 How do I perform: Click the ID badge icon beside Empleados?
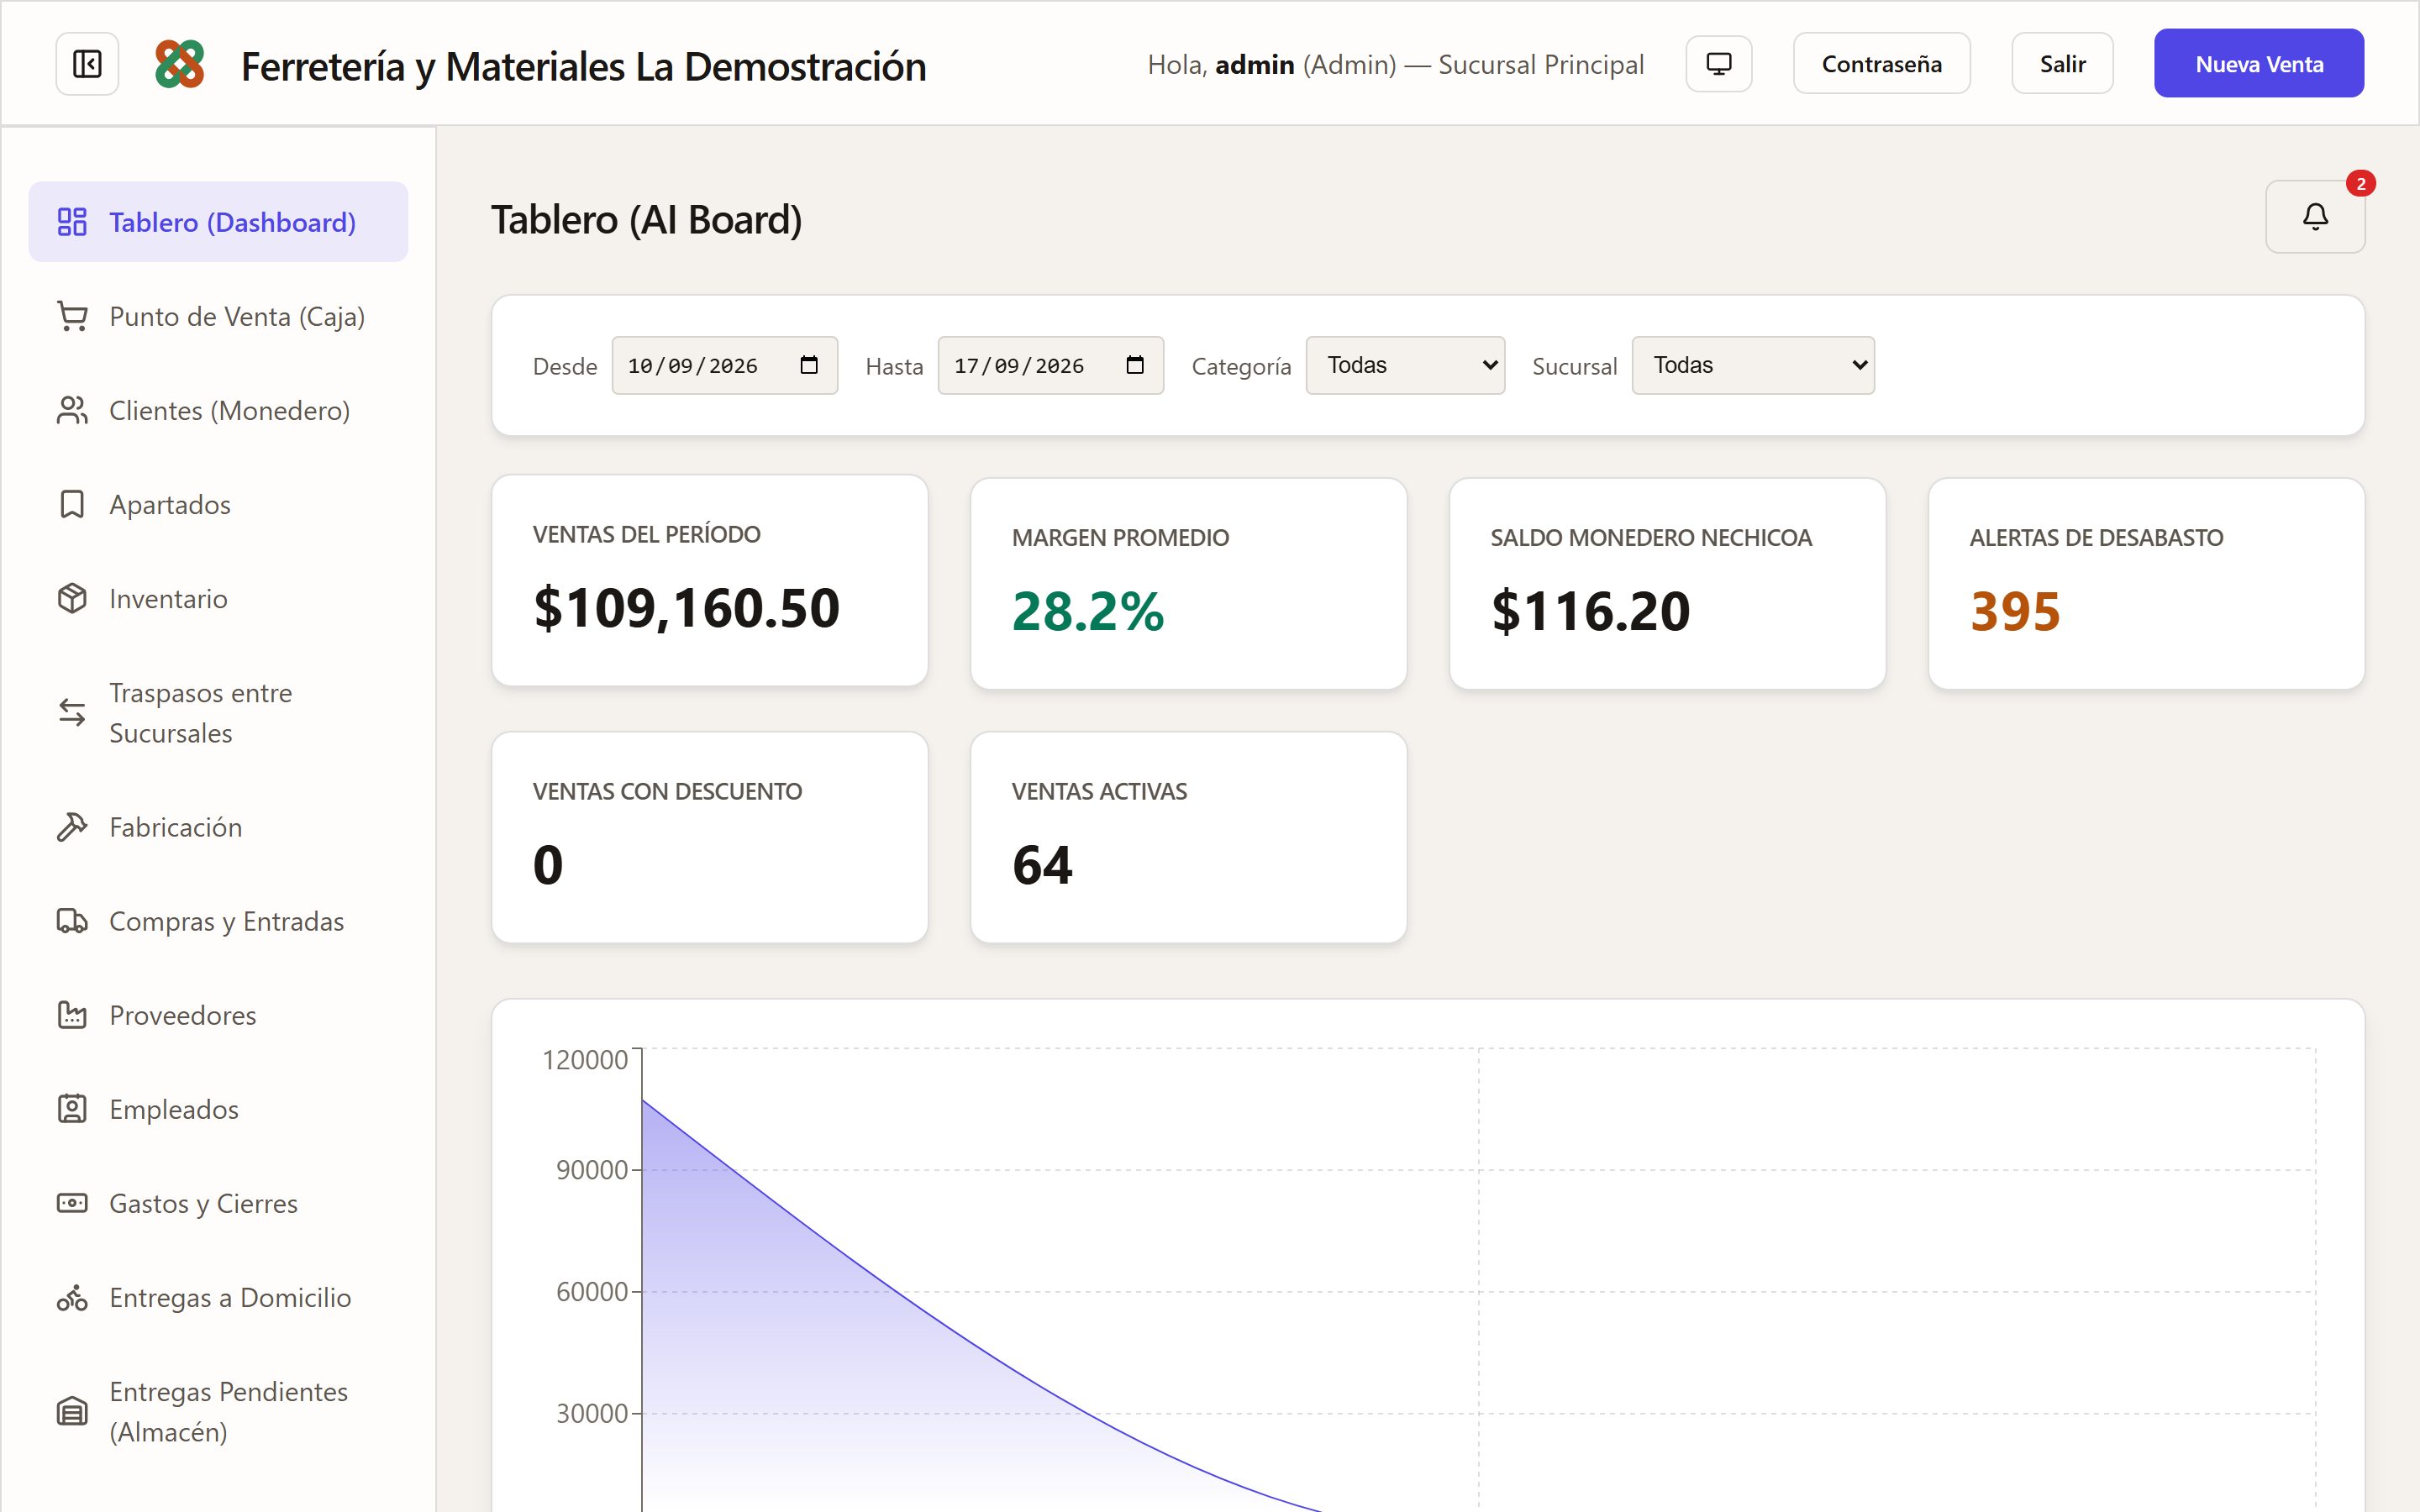click(72, 1109)
